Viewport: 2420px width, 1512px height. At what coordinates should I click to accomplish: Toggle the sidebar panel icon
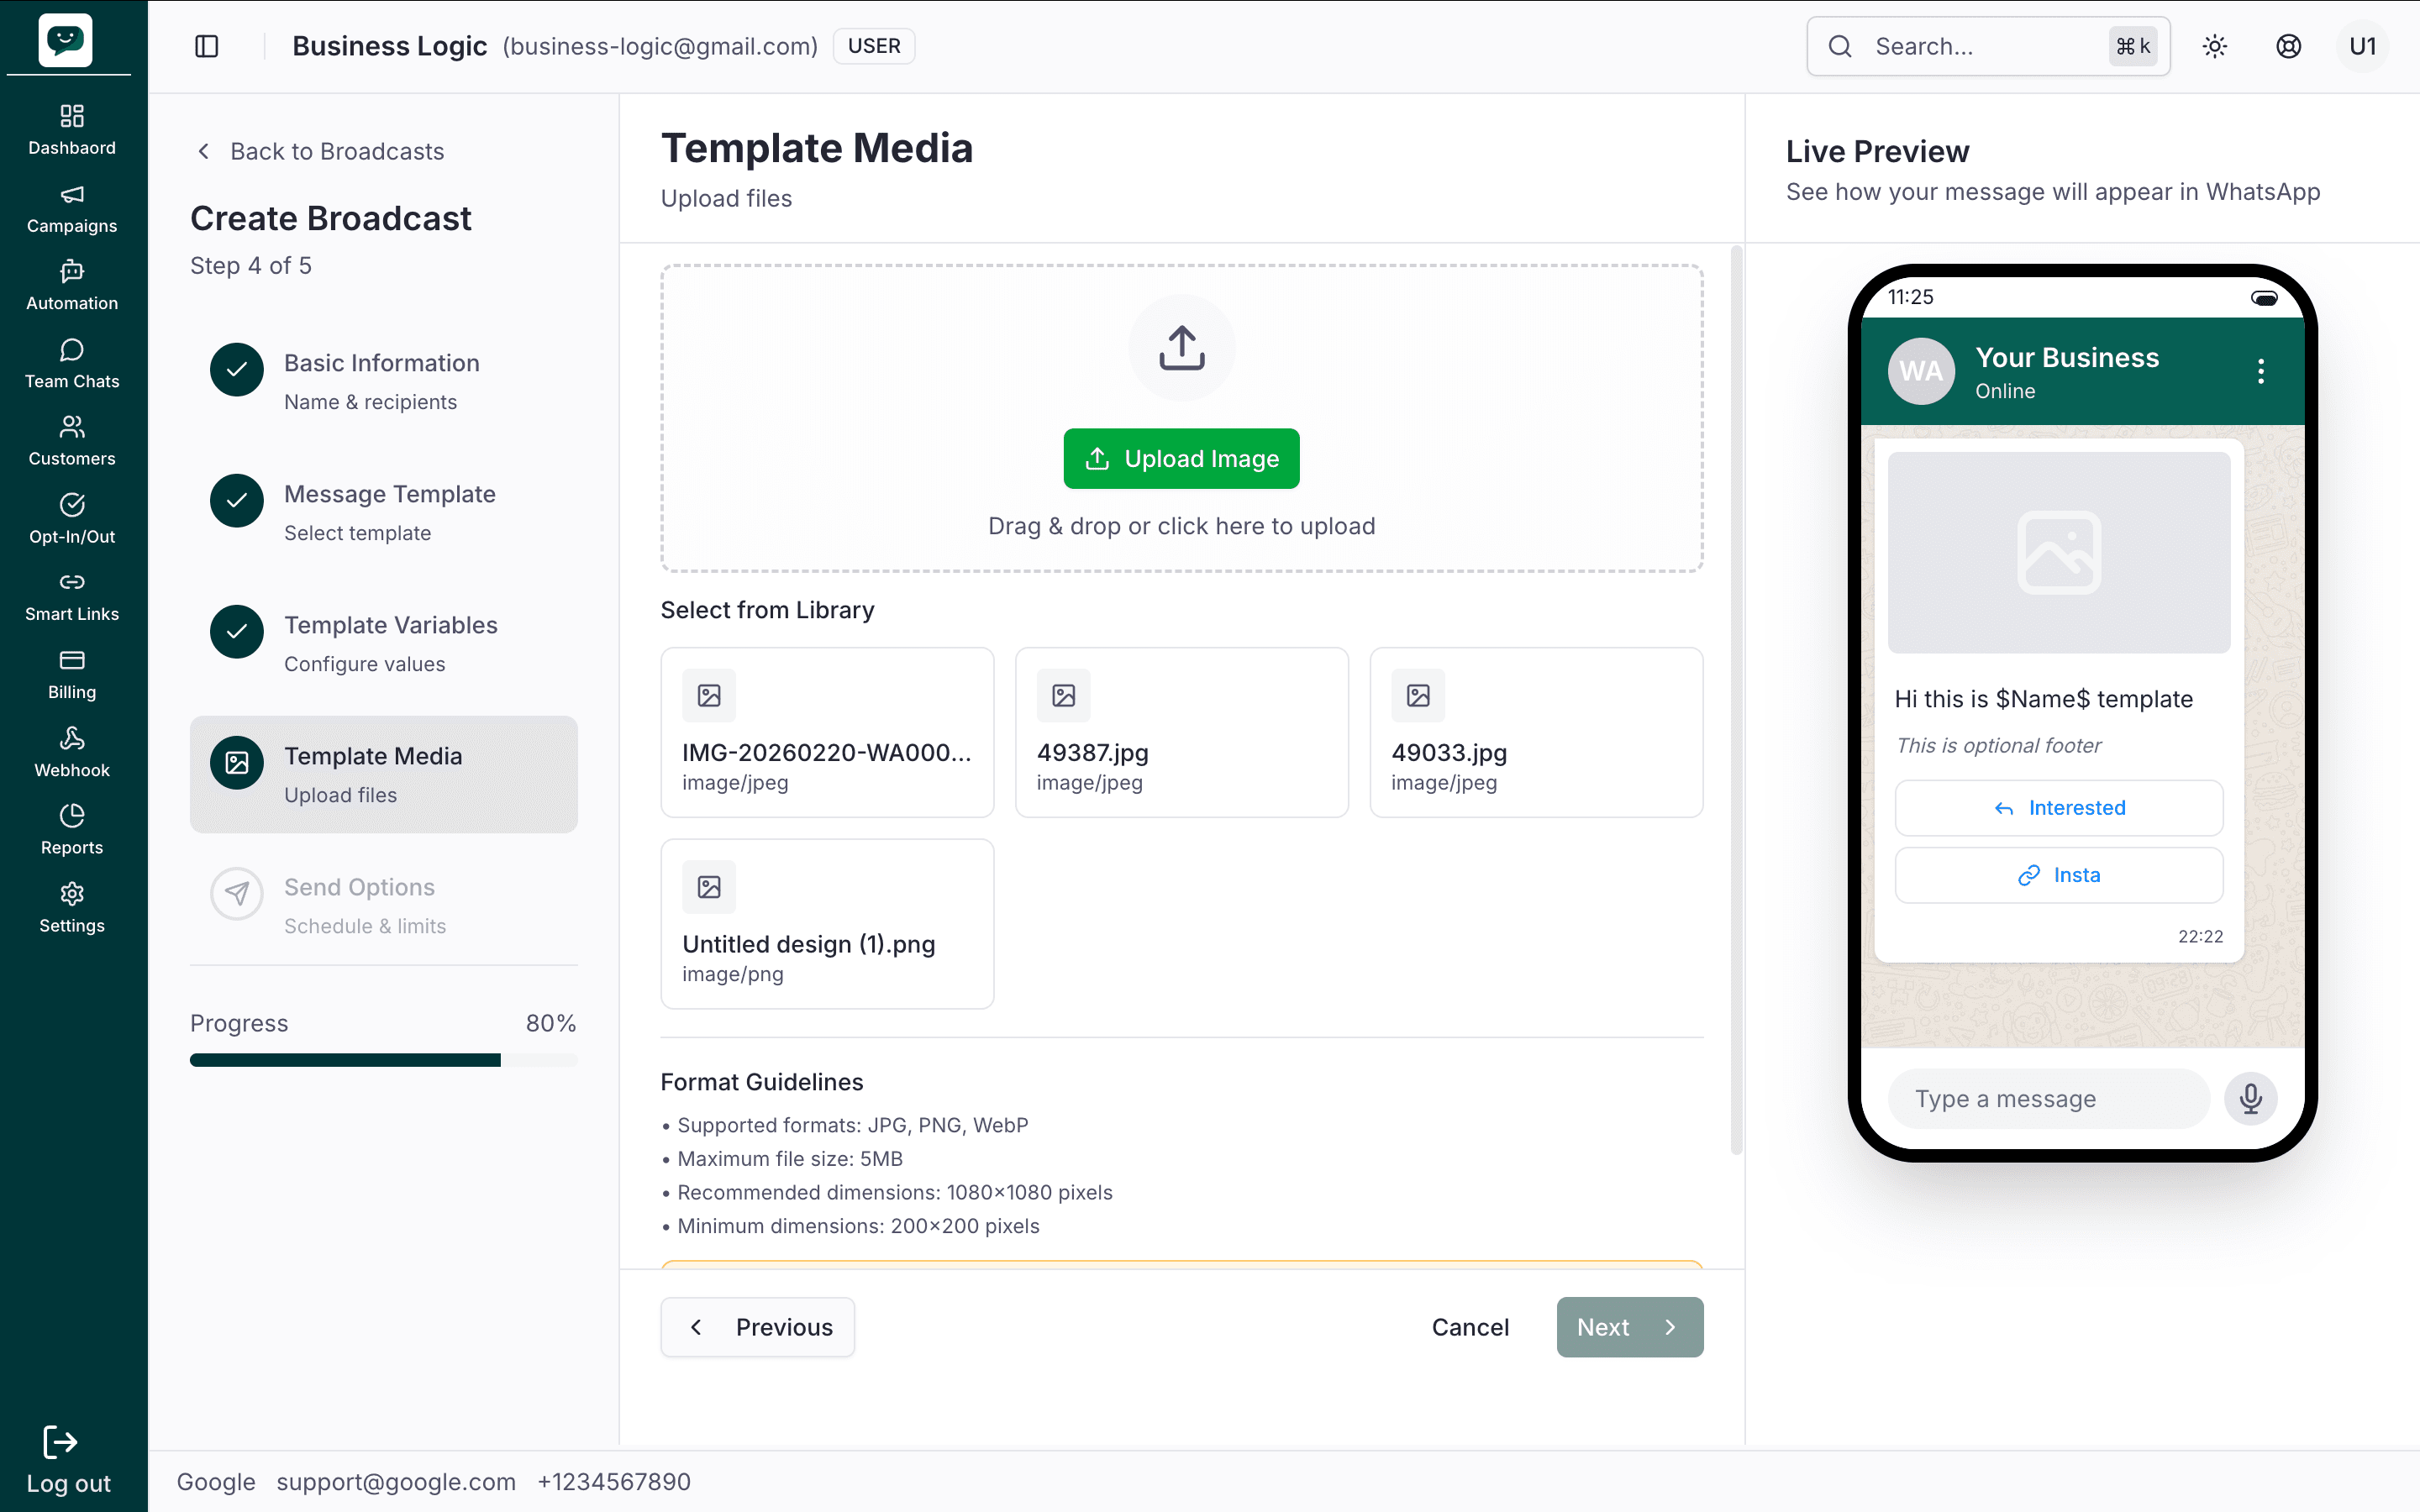pos(207,46)
